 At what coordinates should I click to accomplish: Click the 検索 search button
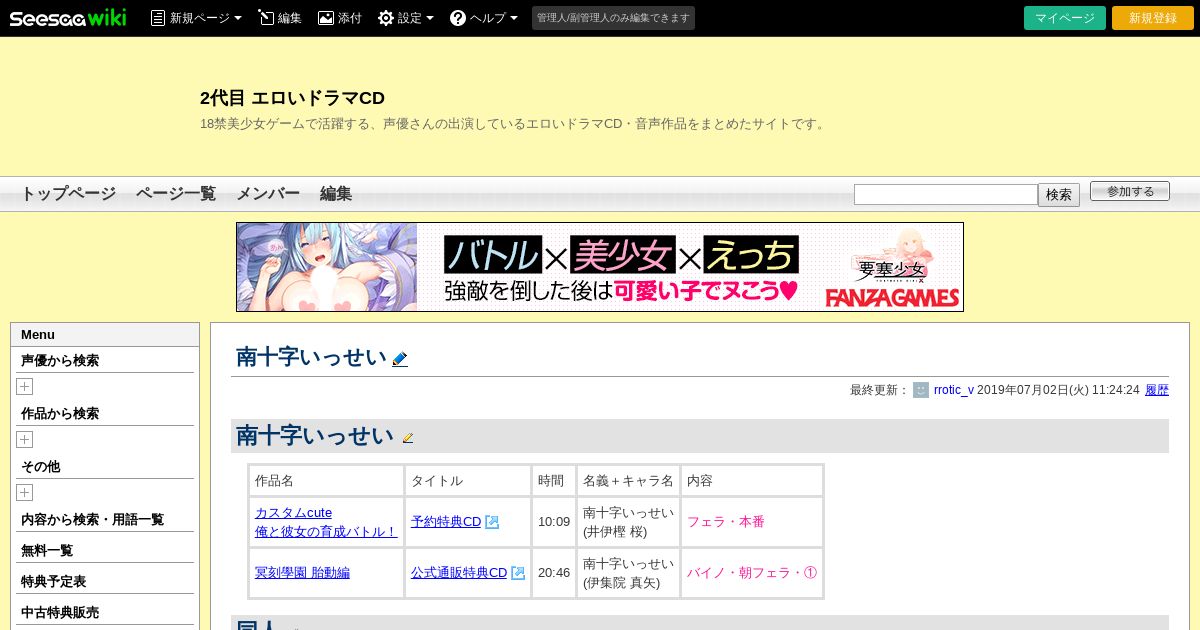tap(1059, 195)
